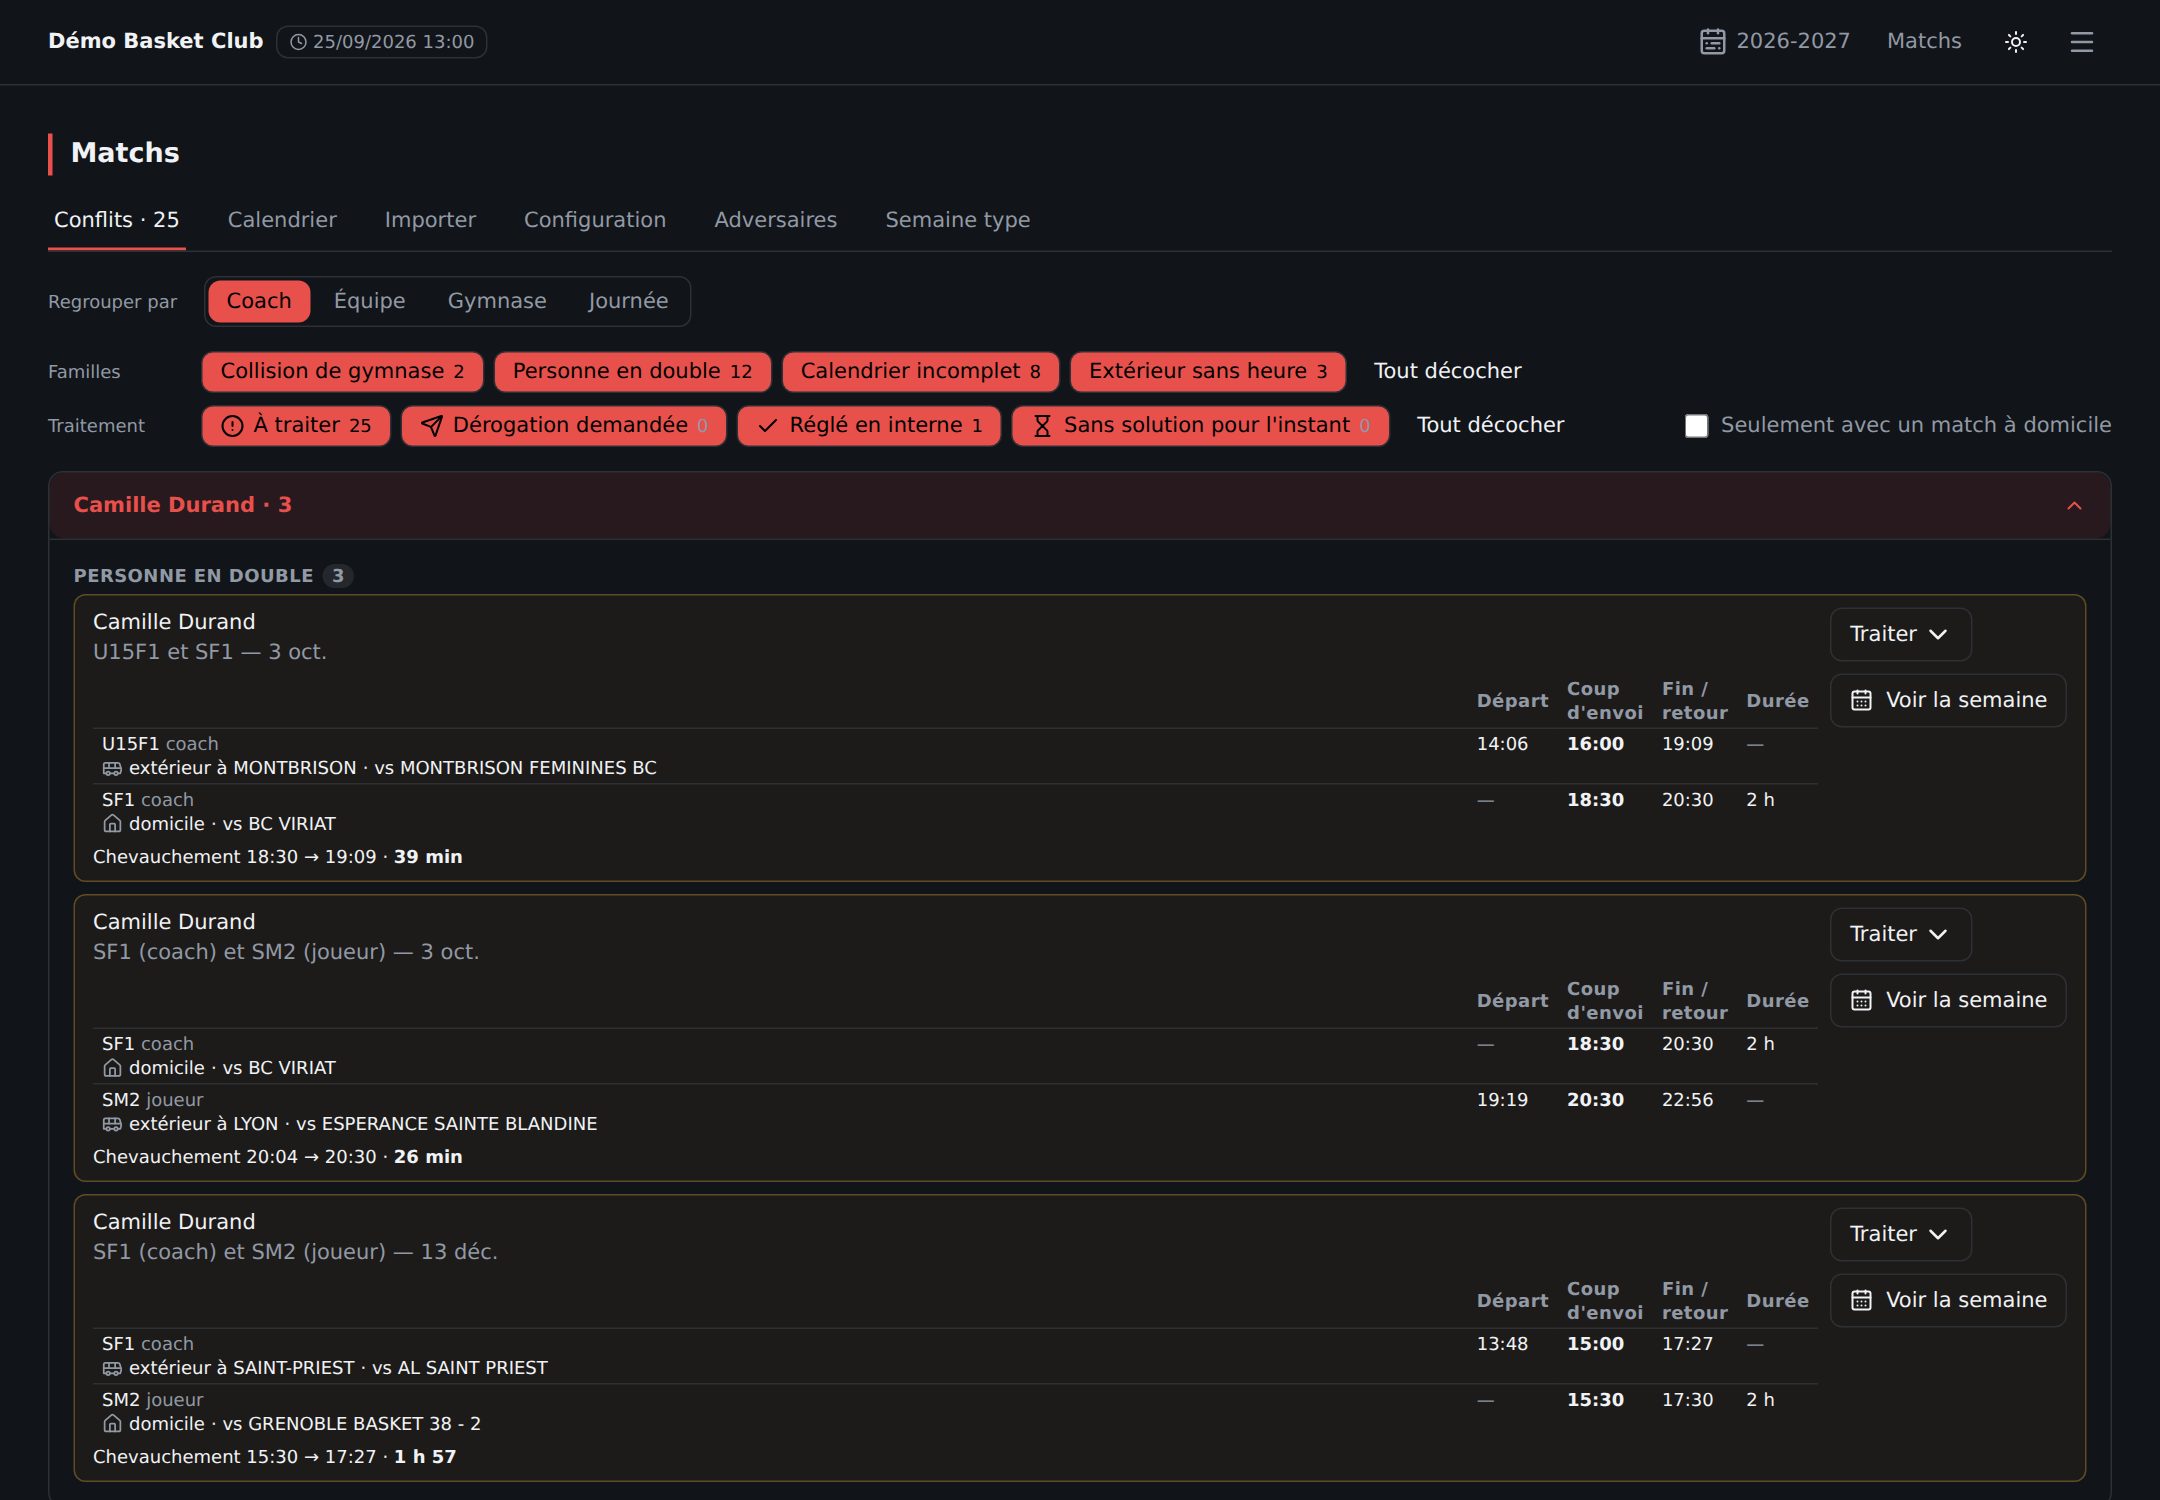Click the Démo Basket Club title

[156, 41]
